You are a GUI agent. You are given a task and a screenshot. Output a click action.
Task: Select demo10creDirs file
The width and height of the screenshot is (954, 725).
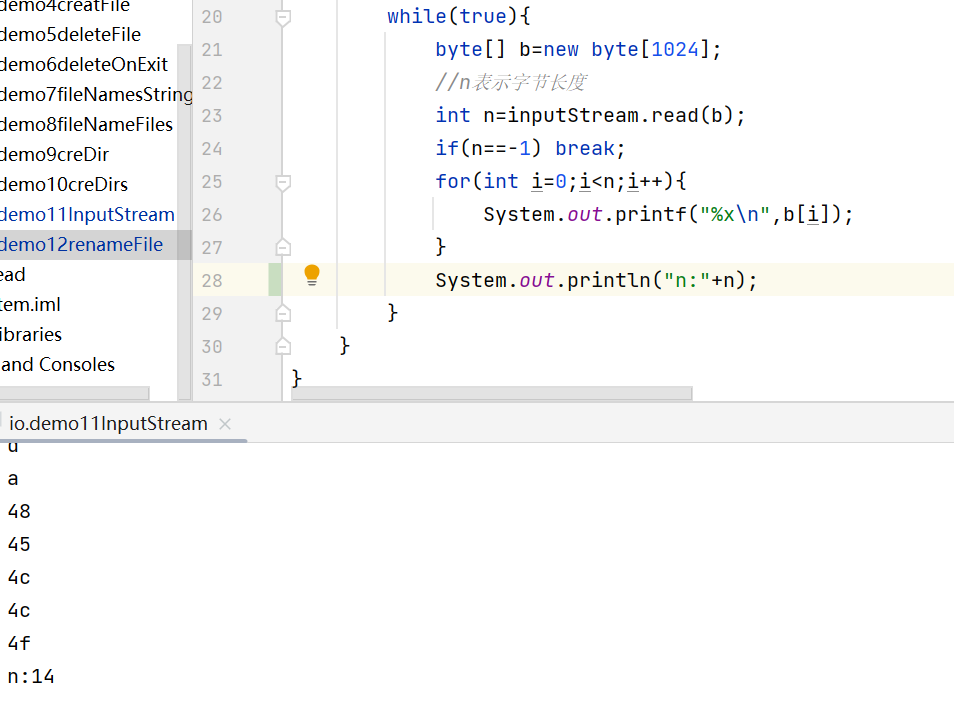[x=64, y=184]
